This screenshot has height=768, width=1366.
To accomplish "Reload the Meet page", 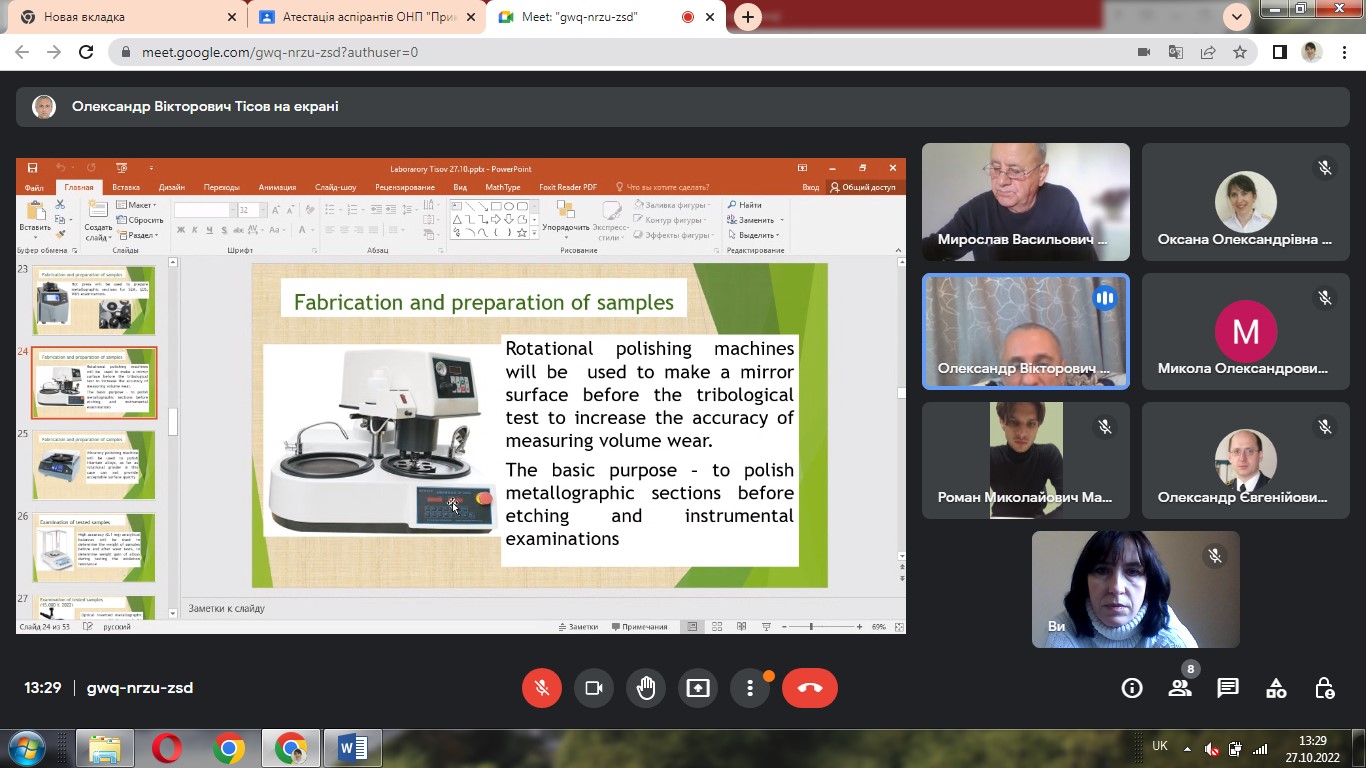I will [x=87, y=52].
